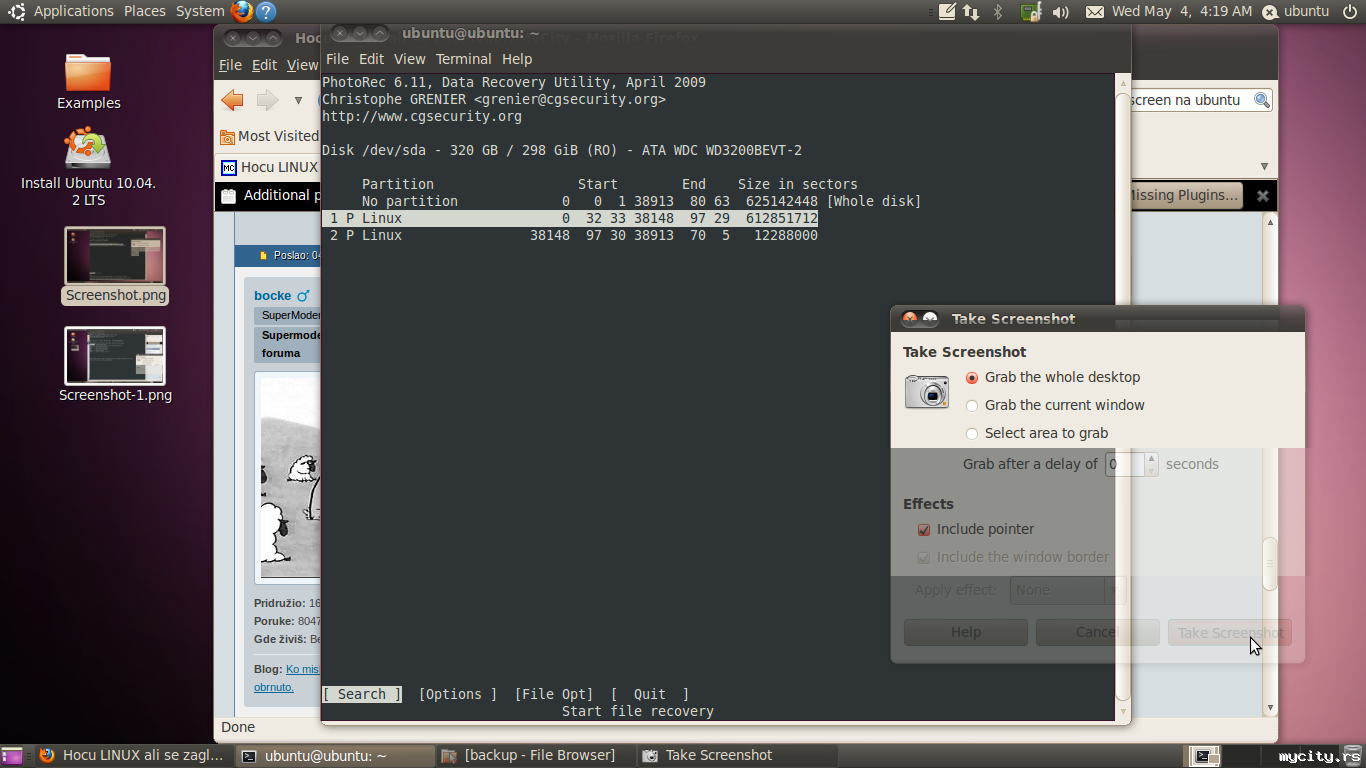Open the network connections tray icon
The width and height of the screenshot is (1366, 768).
point(971,11)
